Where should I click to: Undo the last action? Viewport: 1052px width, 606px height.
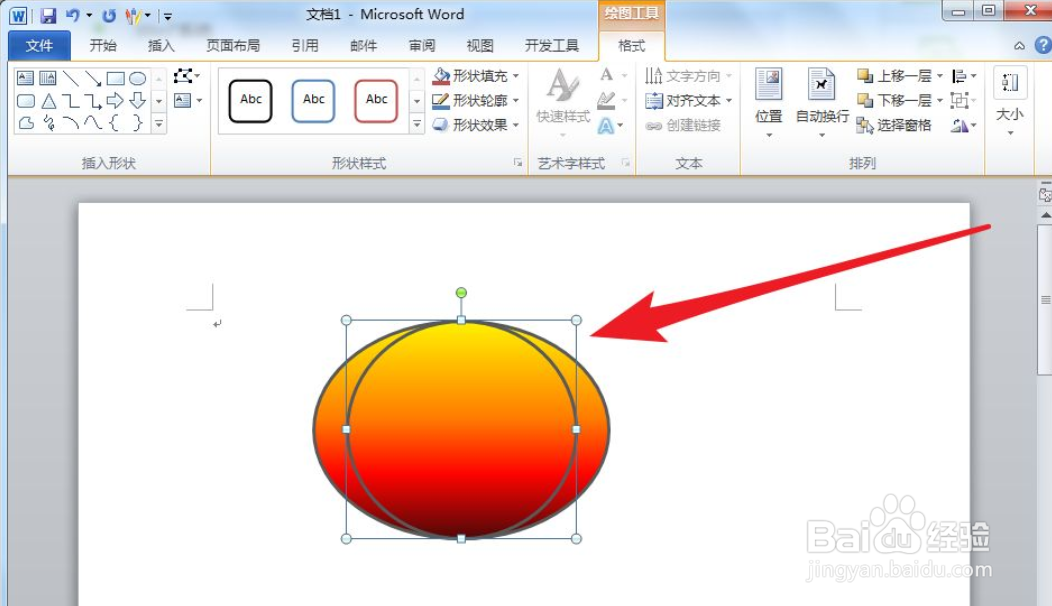click(72, 15)
